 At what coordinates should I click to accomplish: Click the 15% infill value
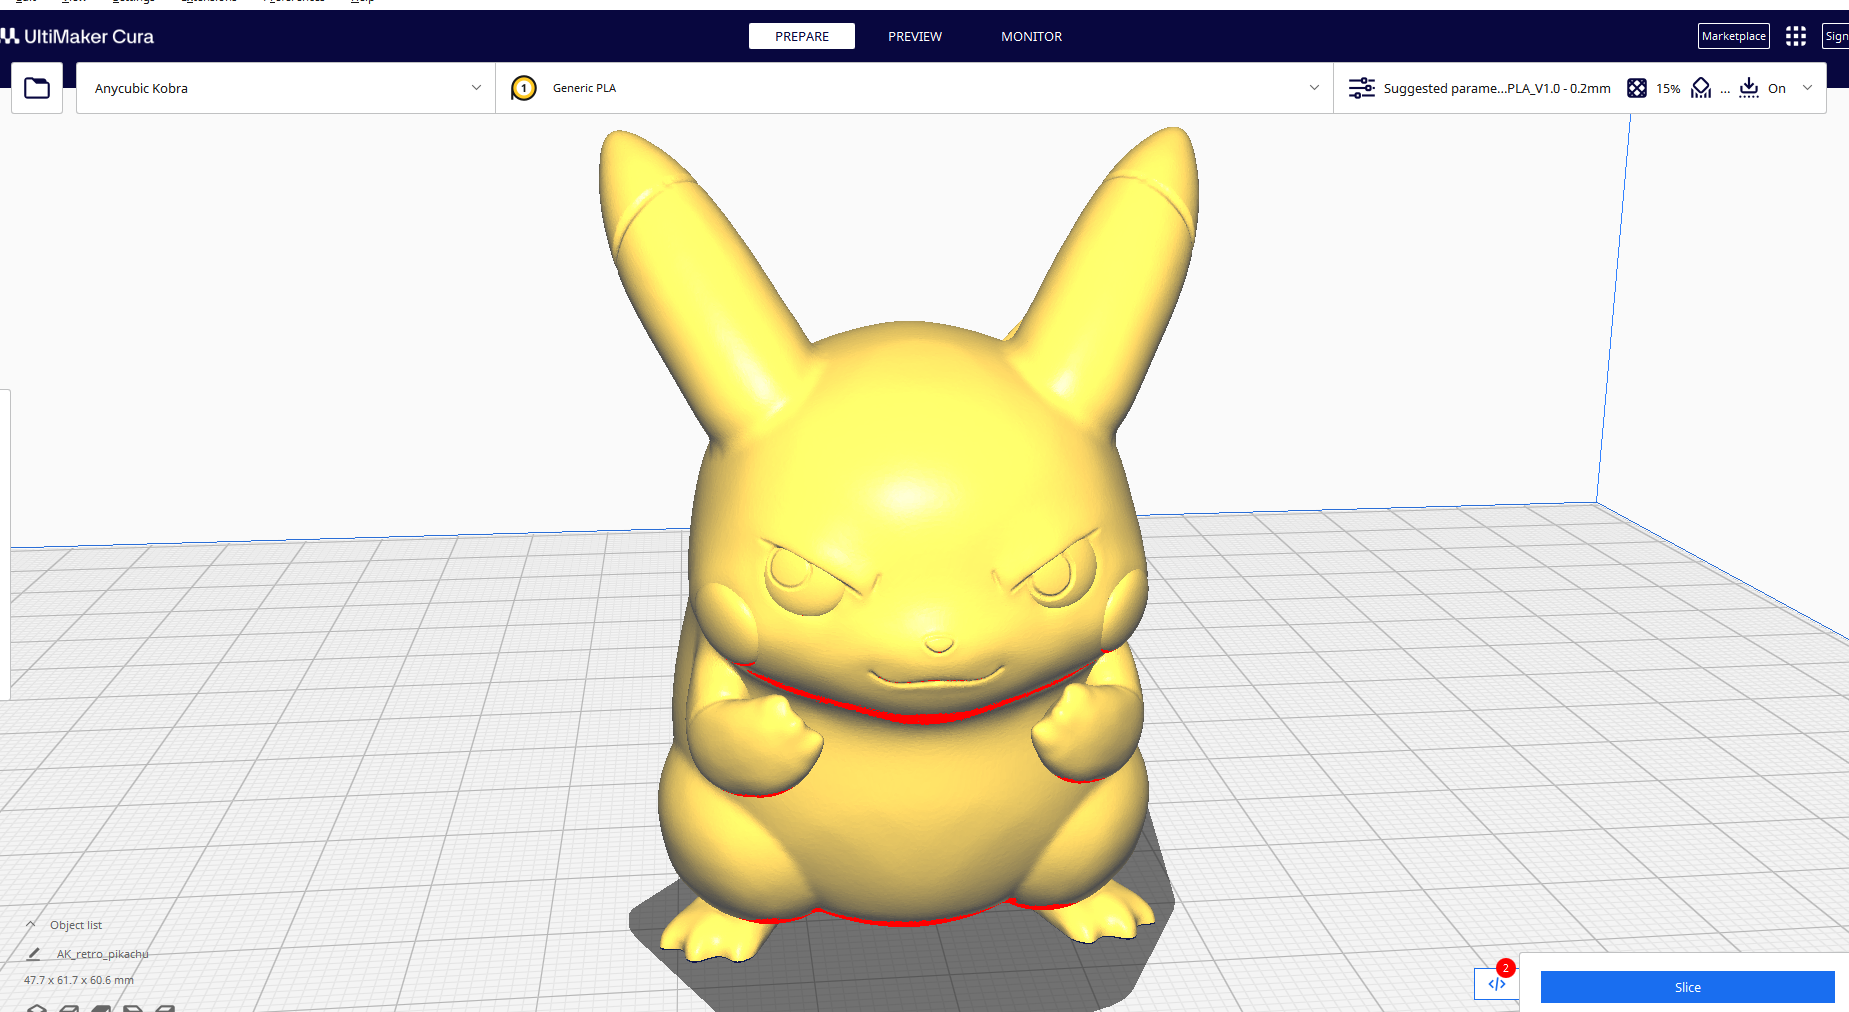click(1668, 88)
